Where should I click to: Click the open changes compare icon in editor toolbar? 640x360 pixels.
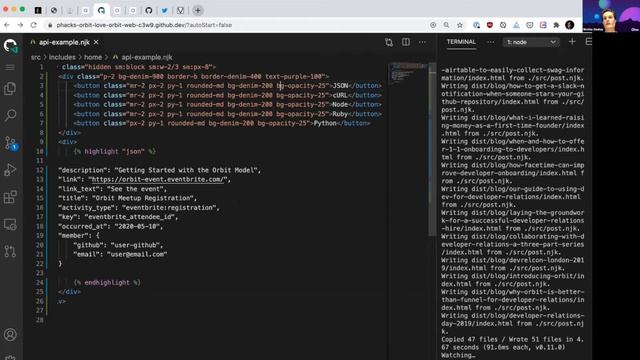coord(389,42)
